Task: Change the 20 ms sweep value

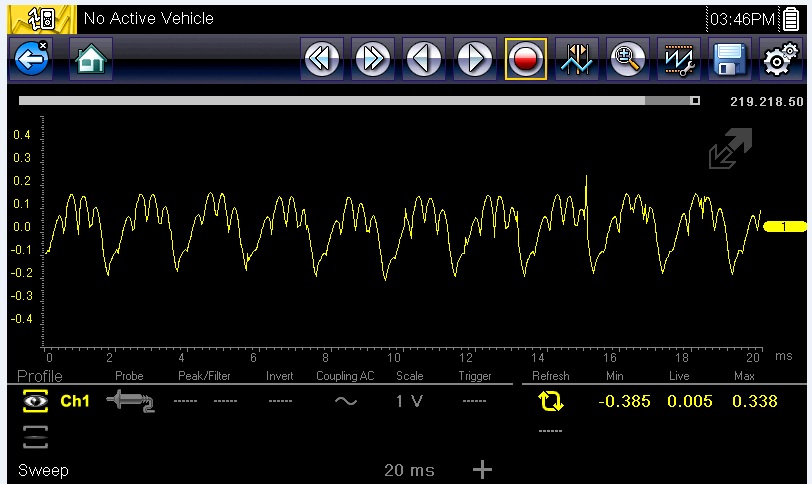Action: (409, 470)
